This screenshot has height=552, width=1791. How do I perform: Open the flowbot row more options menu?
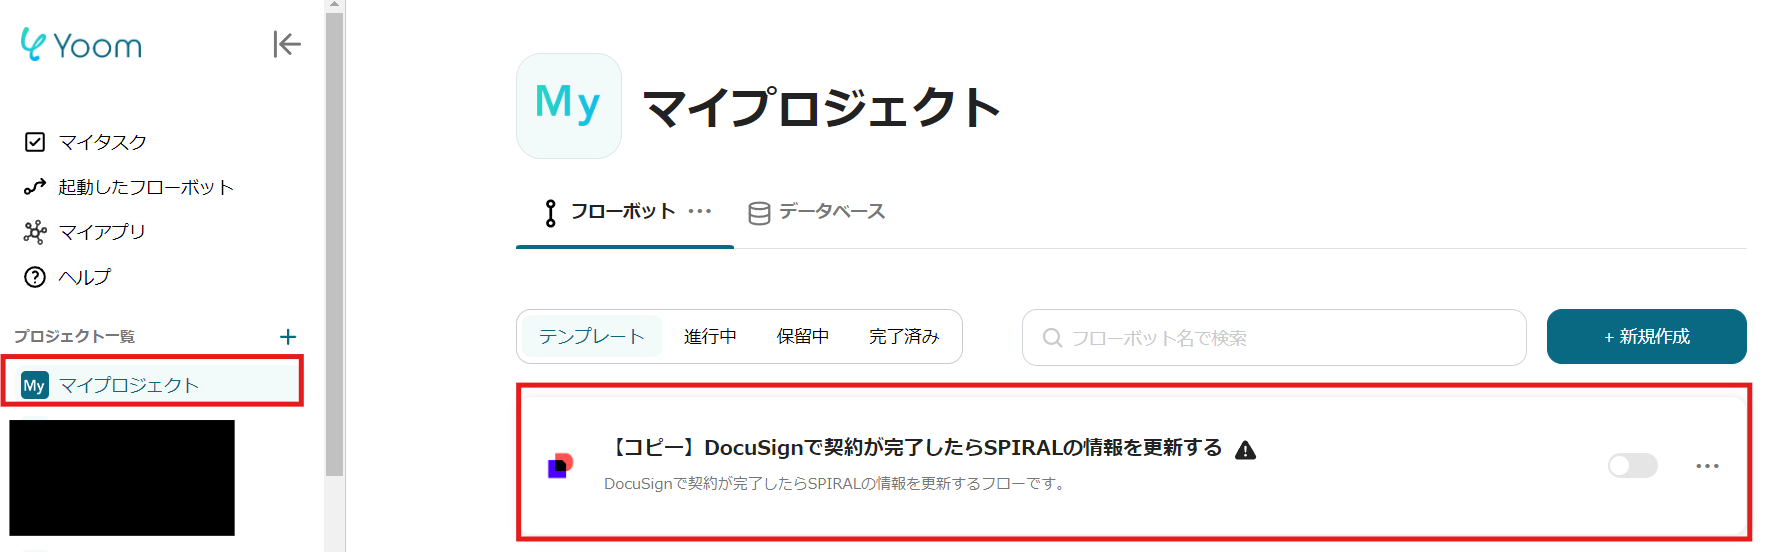click(x=1707, y=466)
